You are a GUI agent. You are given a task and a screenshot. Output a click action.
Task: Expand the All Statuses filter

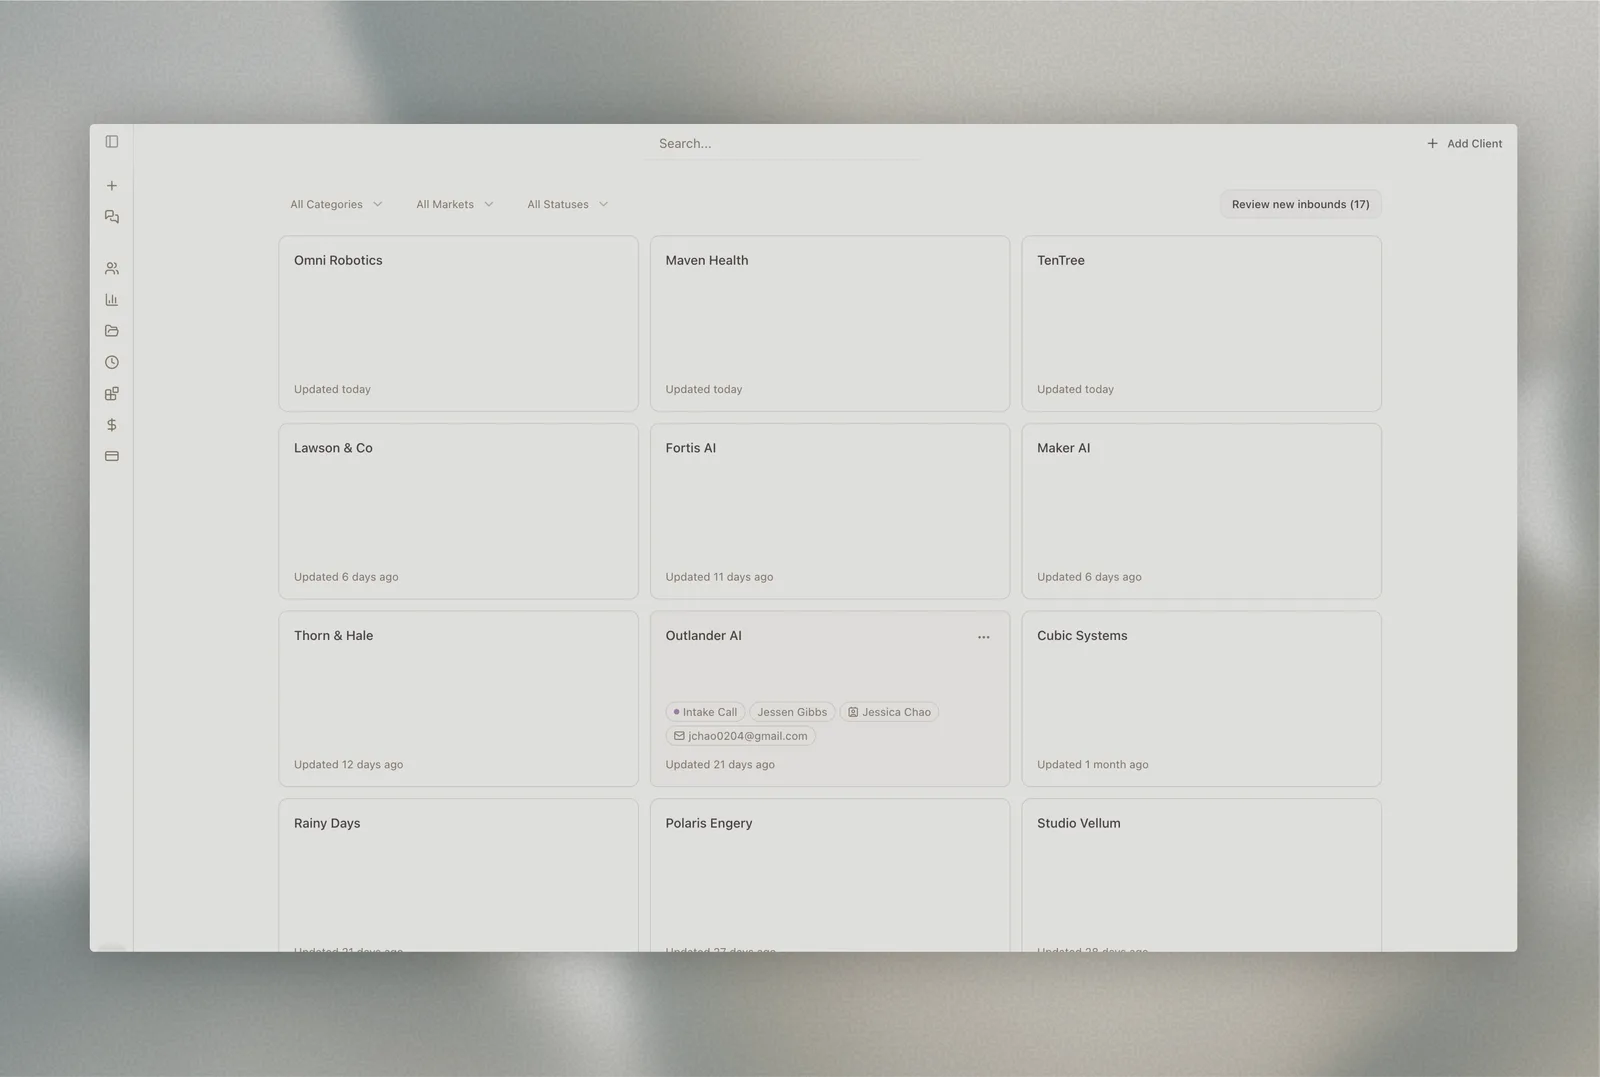[x=568, y=204]
